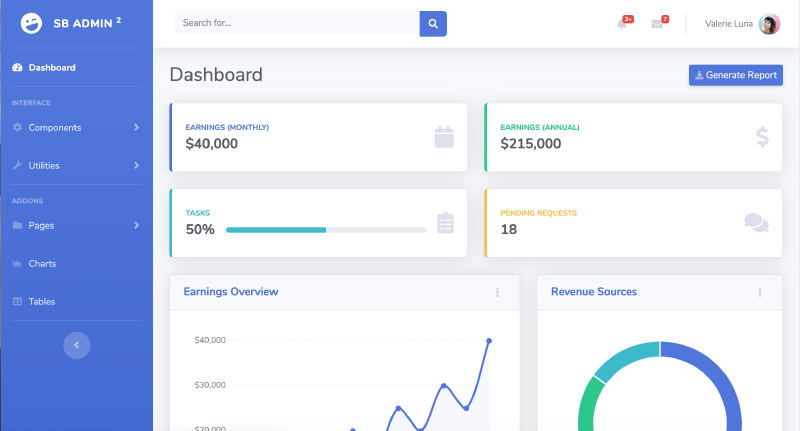Viewport: 800px width, 431px height.
Task: Expand the Components sidebar menu
Action: tap(76, 128)
